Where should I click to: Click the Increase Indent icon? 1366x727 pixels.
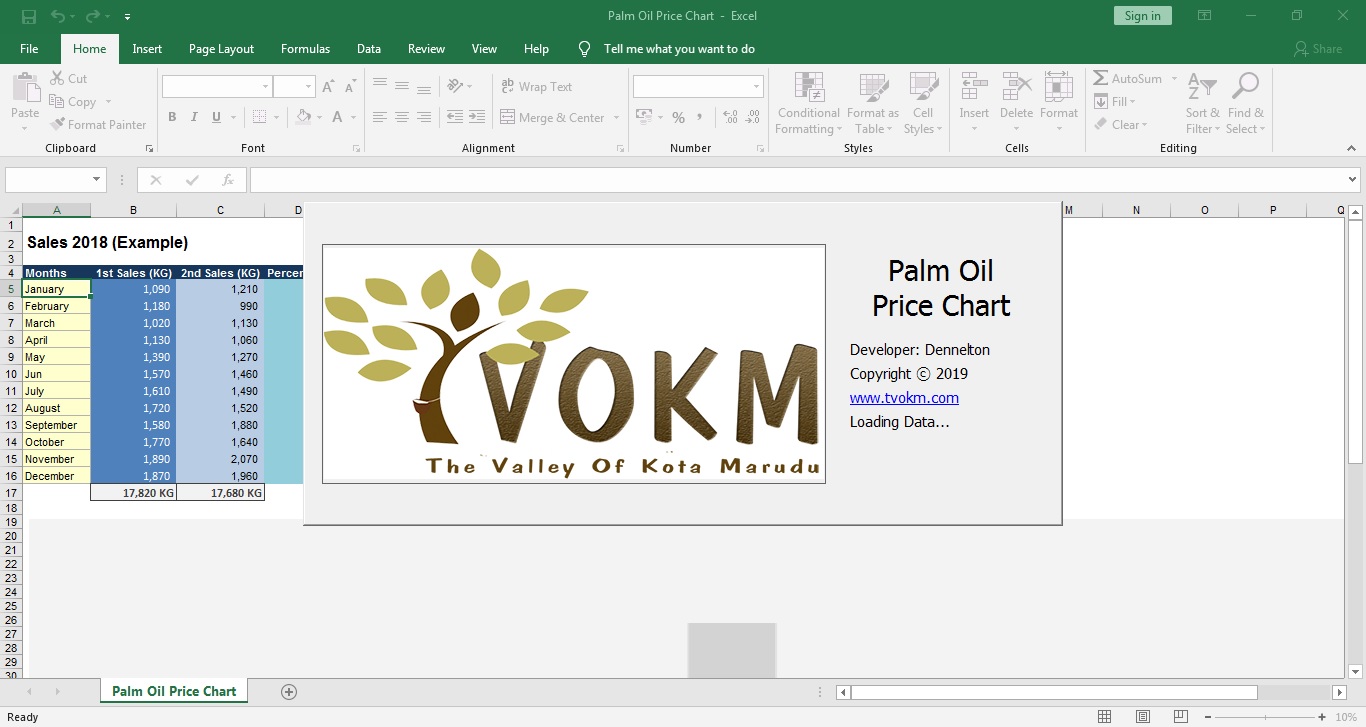click(x=478, y=117)
